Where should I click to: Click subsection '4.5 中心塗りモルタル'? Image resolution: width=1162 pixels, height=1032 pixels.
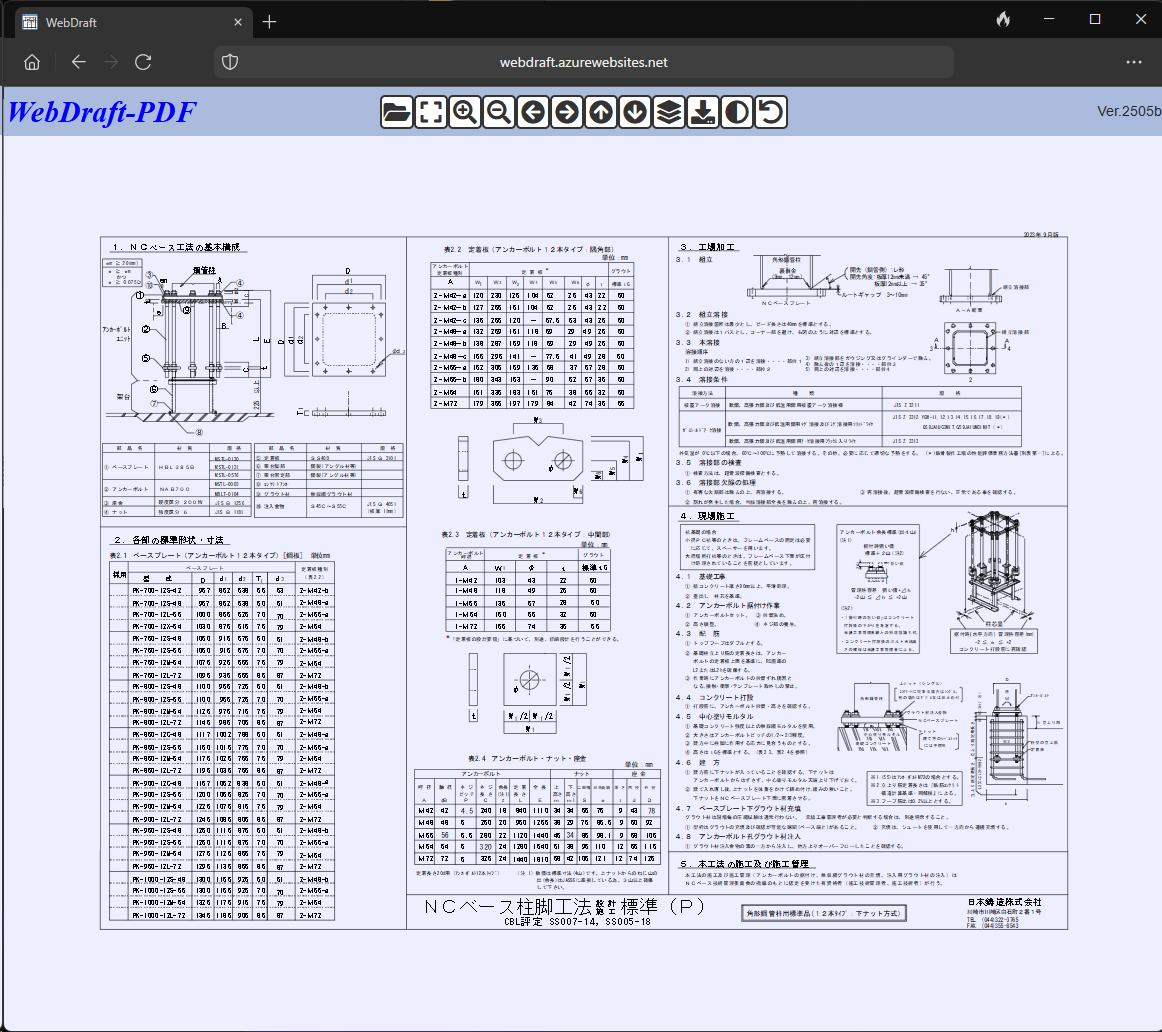point(714,716)
